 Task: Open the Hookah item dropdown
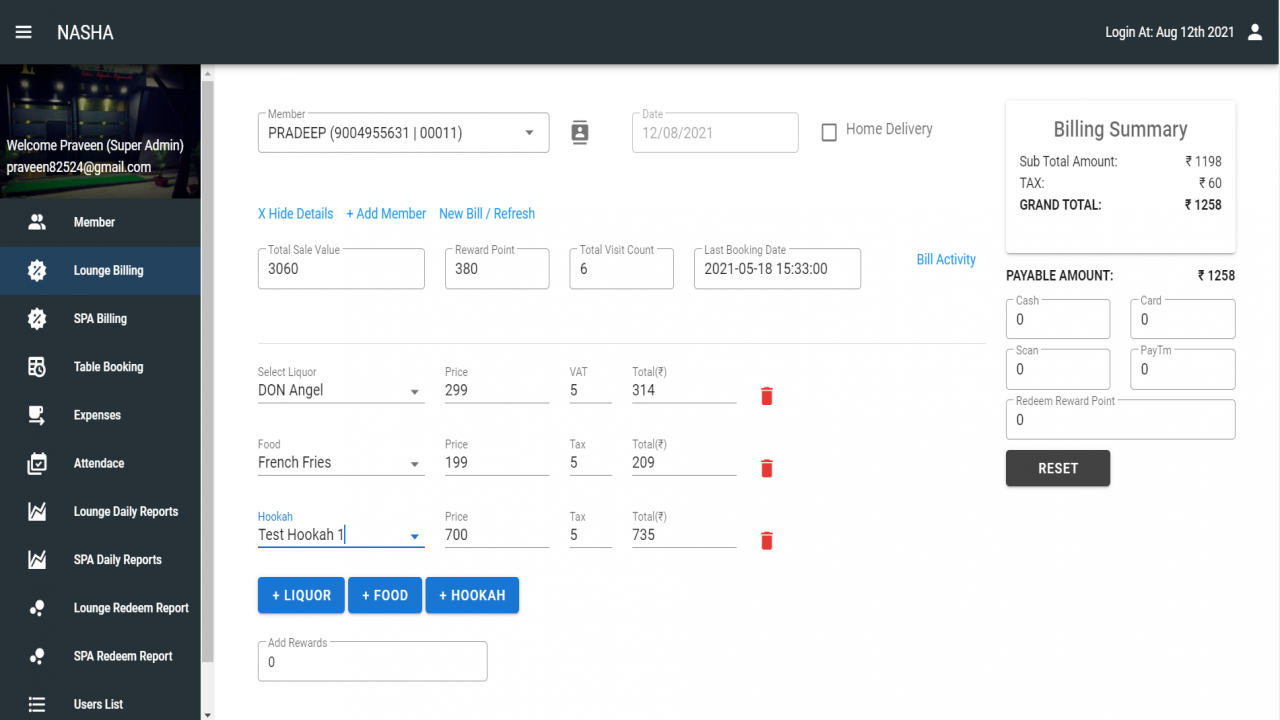(x=414, y=537)
